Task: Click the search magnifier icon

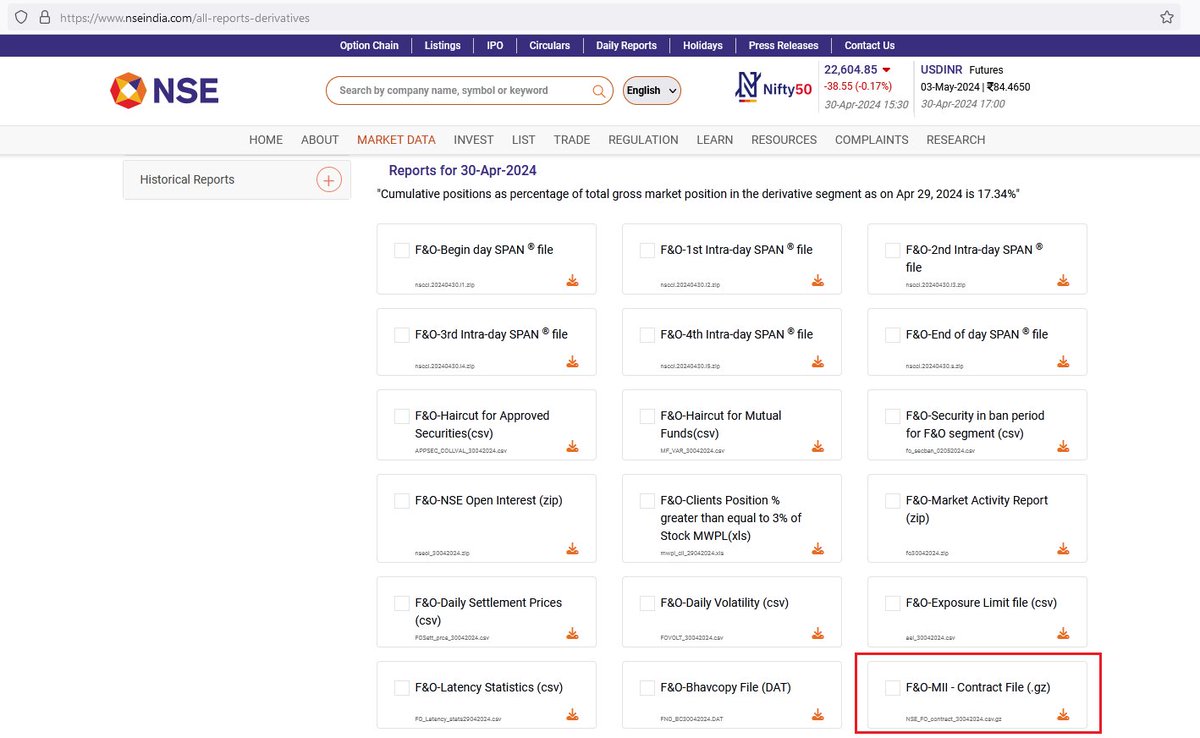Action: (599, 91)
